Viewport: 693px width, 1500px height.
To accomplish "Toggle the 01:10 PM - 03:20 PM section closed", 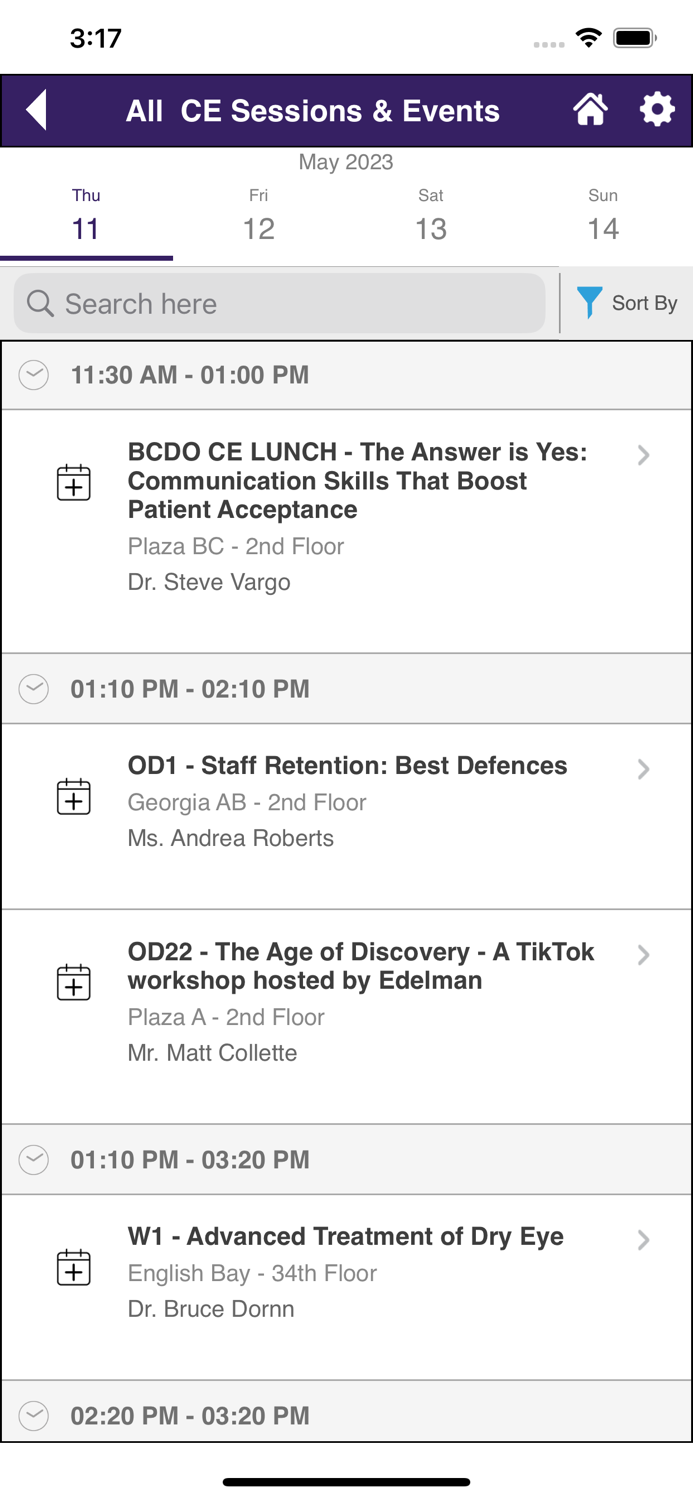I will pos(33,1159).
